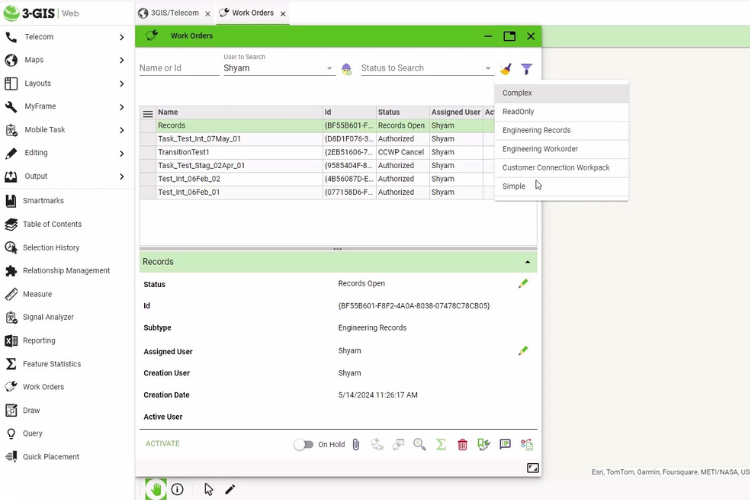This screenshot has width=750, height=500.
Task: Select the Test_Int_06Feb_02 row
Action: coord(317,179)
